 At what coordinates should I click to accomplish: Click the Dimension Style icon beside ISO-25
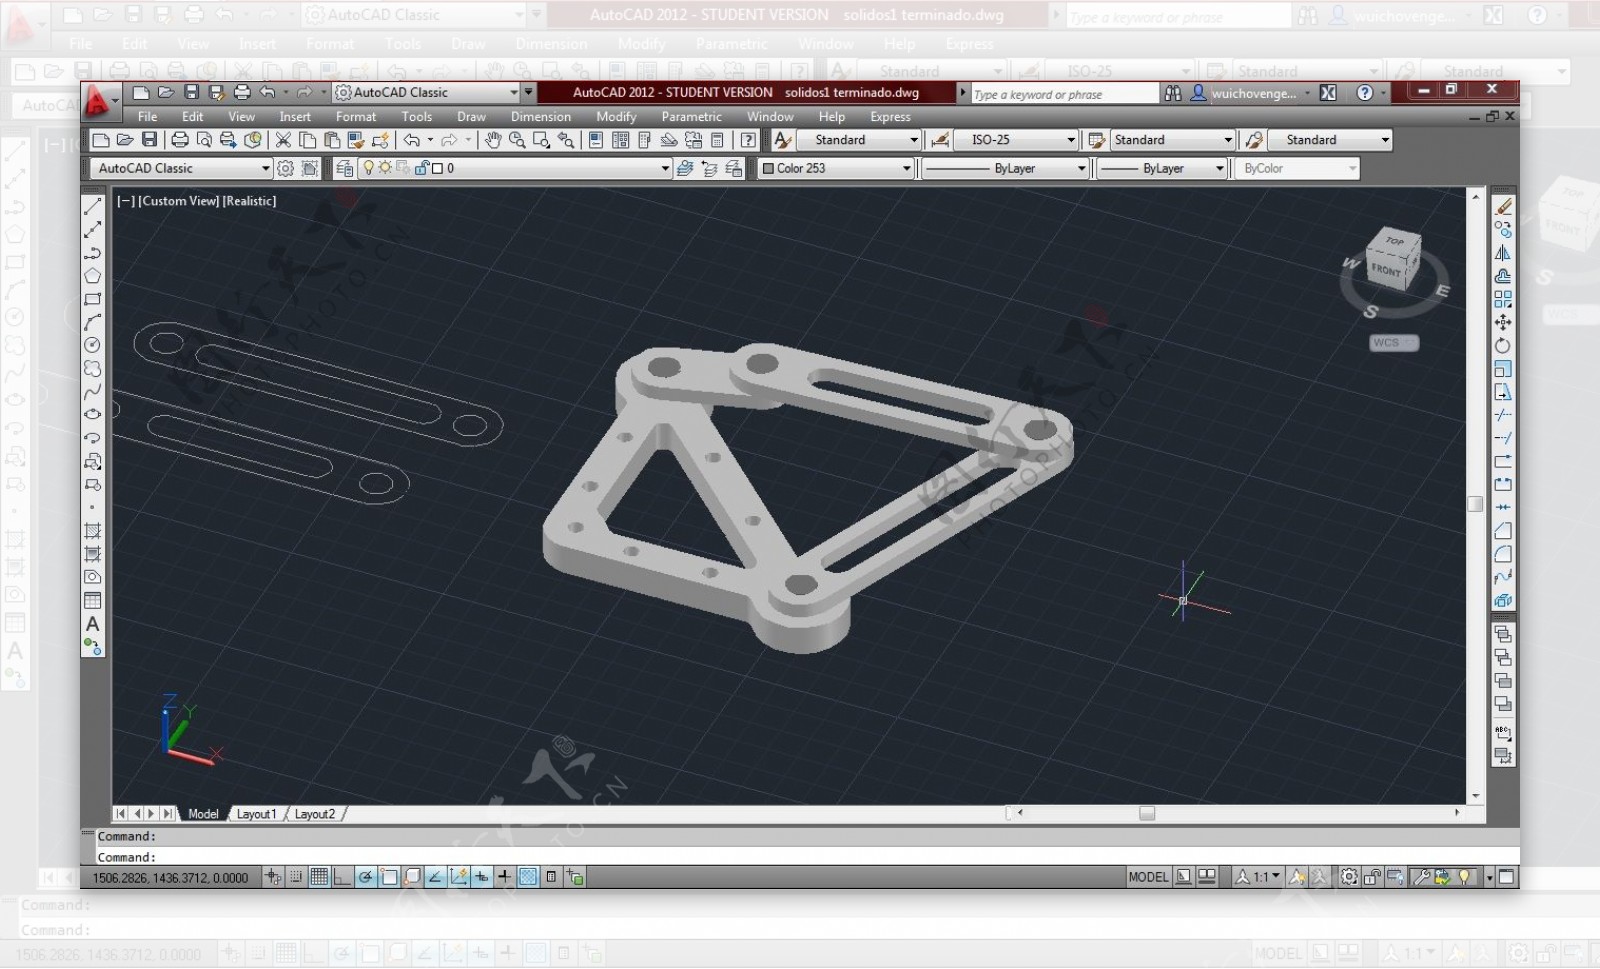pos(940,140)
